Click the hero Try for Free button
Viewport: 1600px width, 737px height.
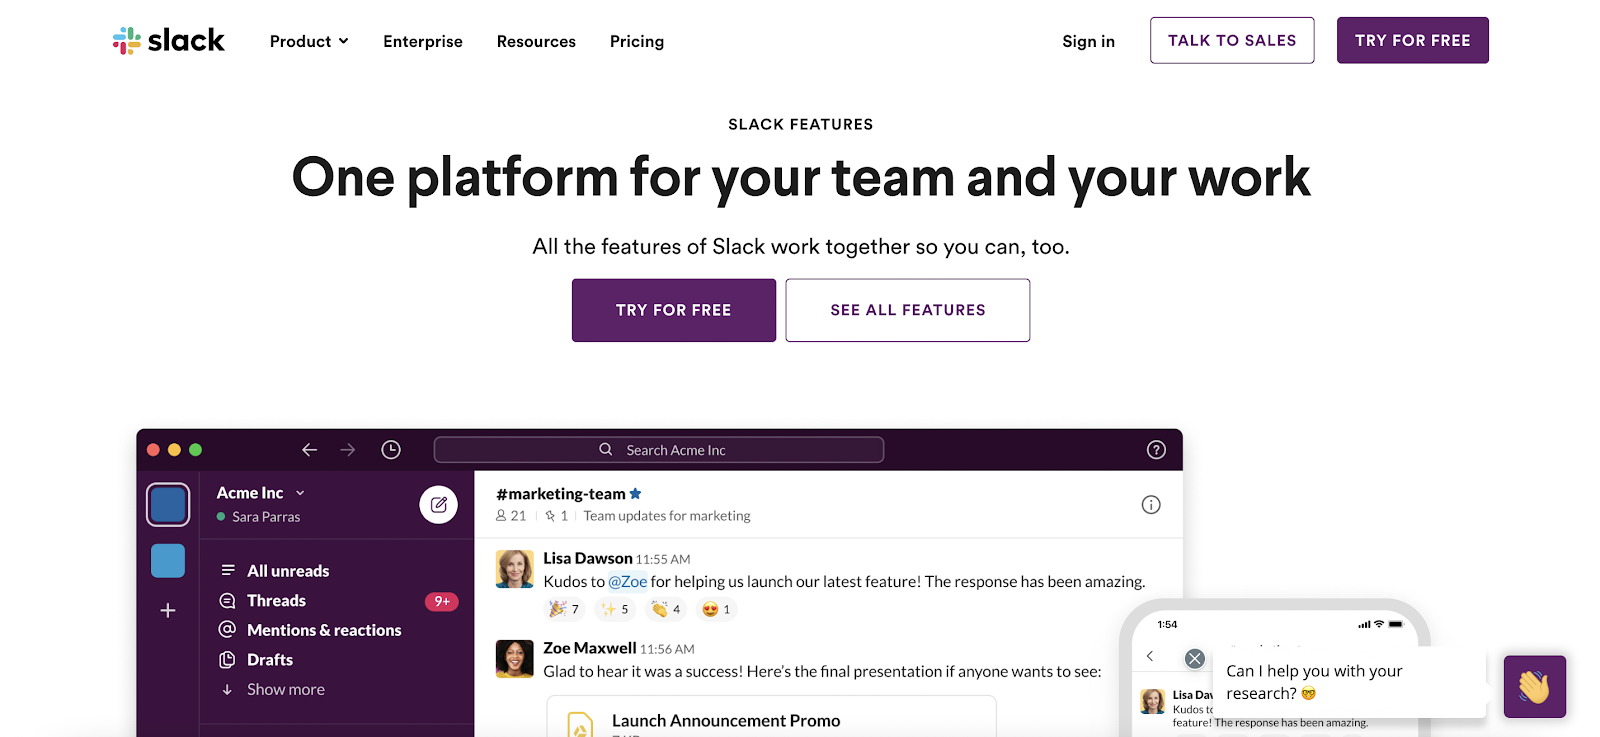tap(674, 310)
